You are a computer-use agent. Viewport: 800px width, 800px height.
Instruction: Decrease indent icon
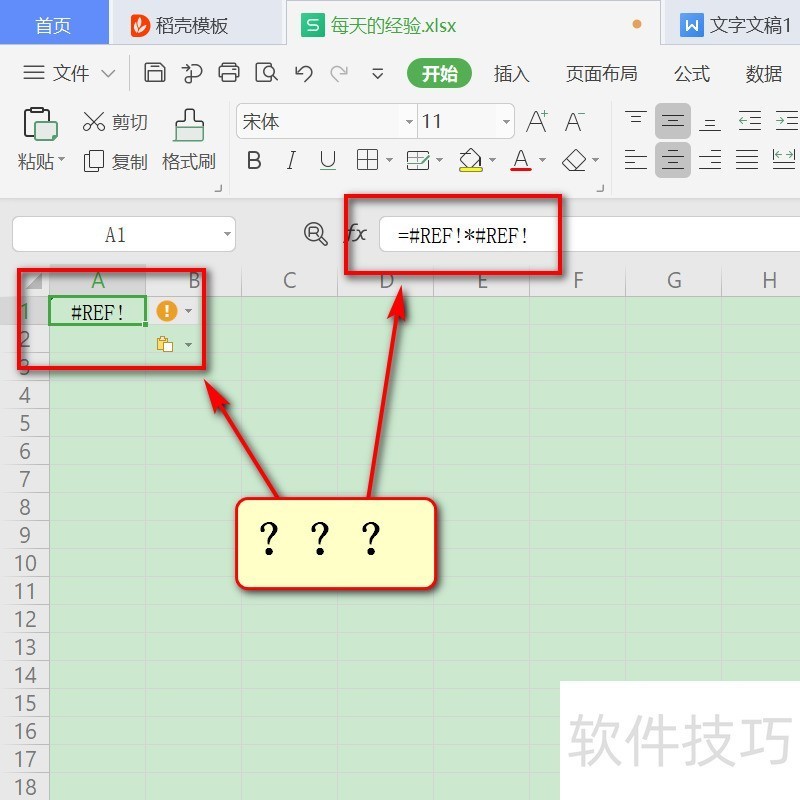[749, 121]
